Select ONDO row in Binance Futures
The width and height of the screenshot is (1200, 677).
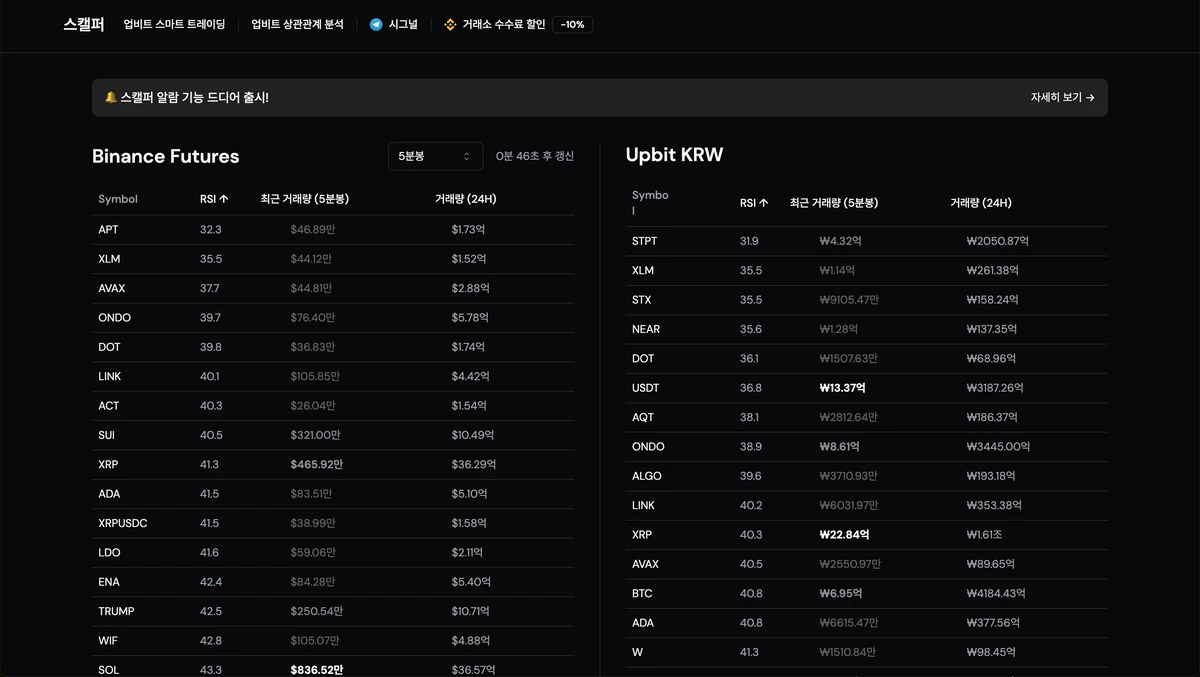[x=333, y=318]
